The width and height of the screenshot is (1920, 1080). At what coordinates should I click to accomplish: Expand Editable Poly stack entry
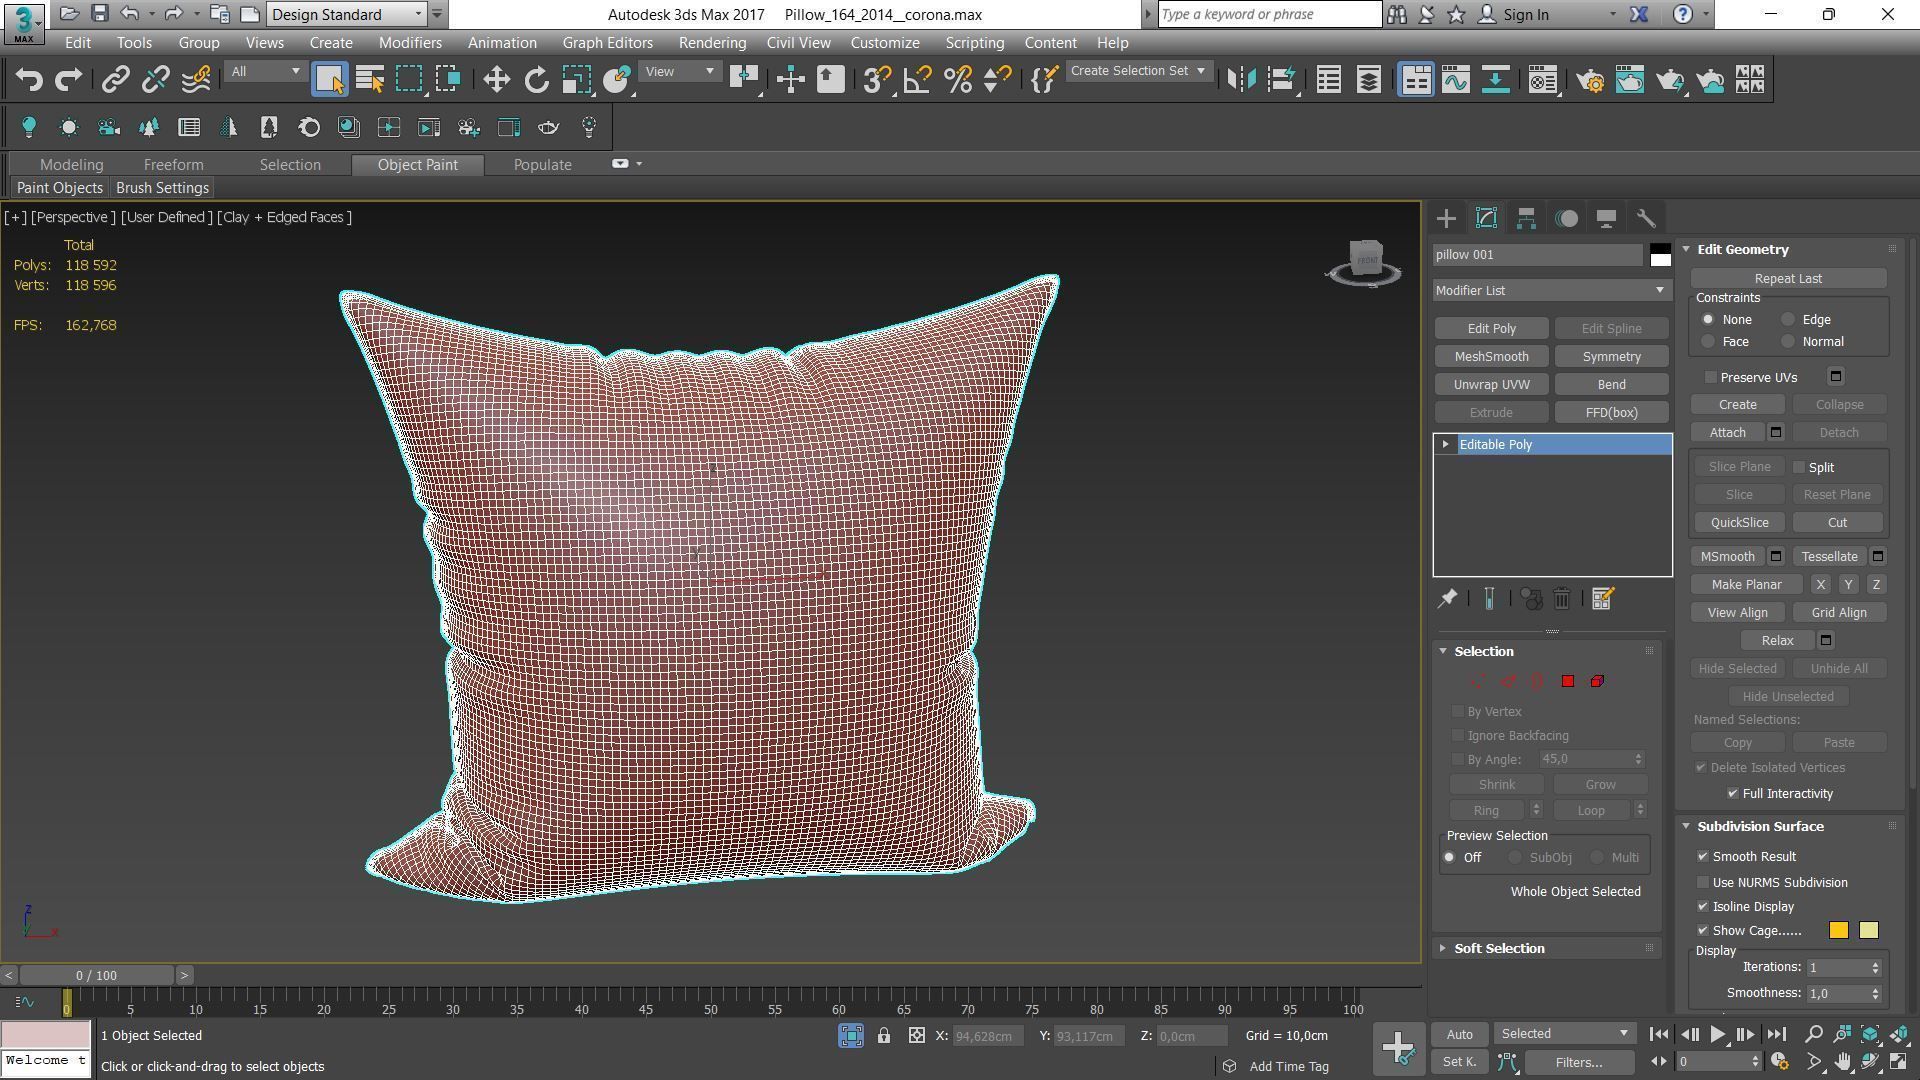[x=1445, y=445]
